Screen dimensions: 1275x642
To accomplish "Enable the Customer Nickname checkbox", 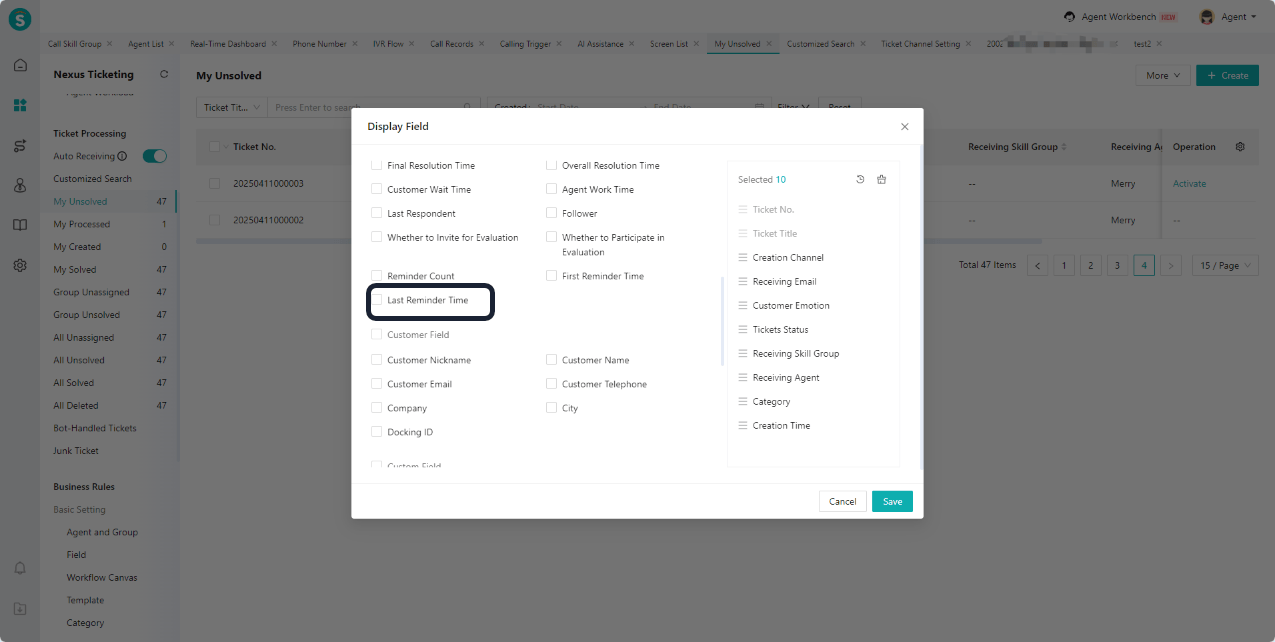I will coord(377,360).
